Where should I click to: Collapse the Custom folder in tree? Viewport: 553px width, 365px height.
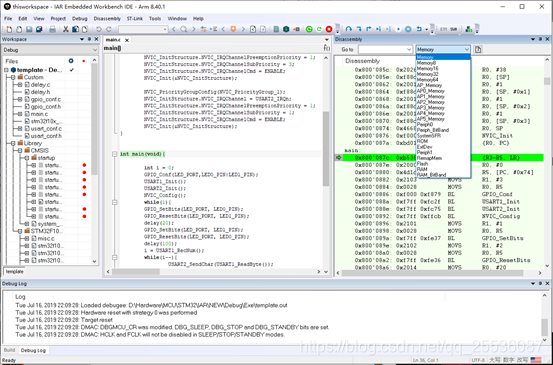point(13,77)
